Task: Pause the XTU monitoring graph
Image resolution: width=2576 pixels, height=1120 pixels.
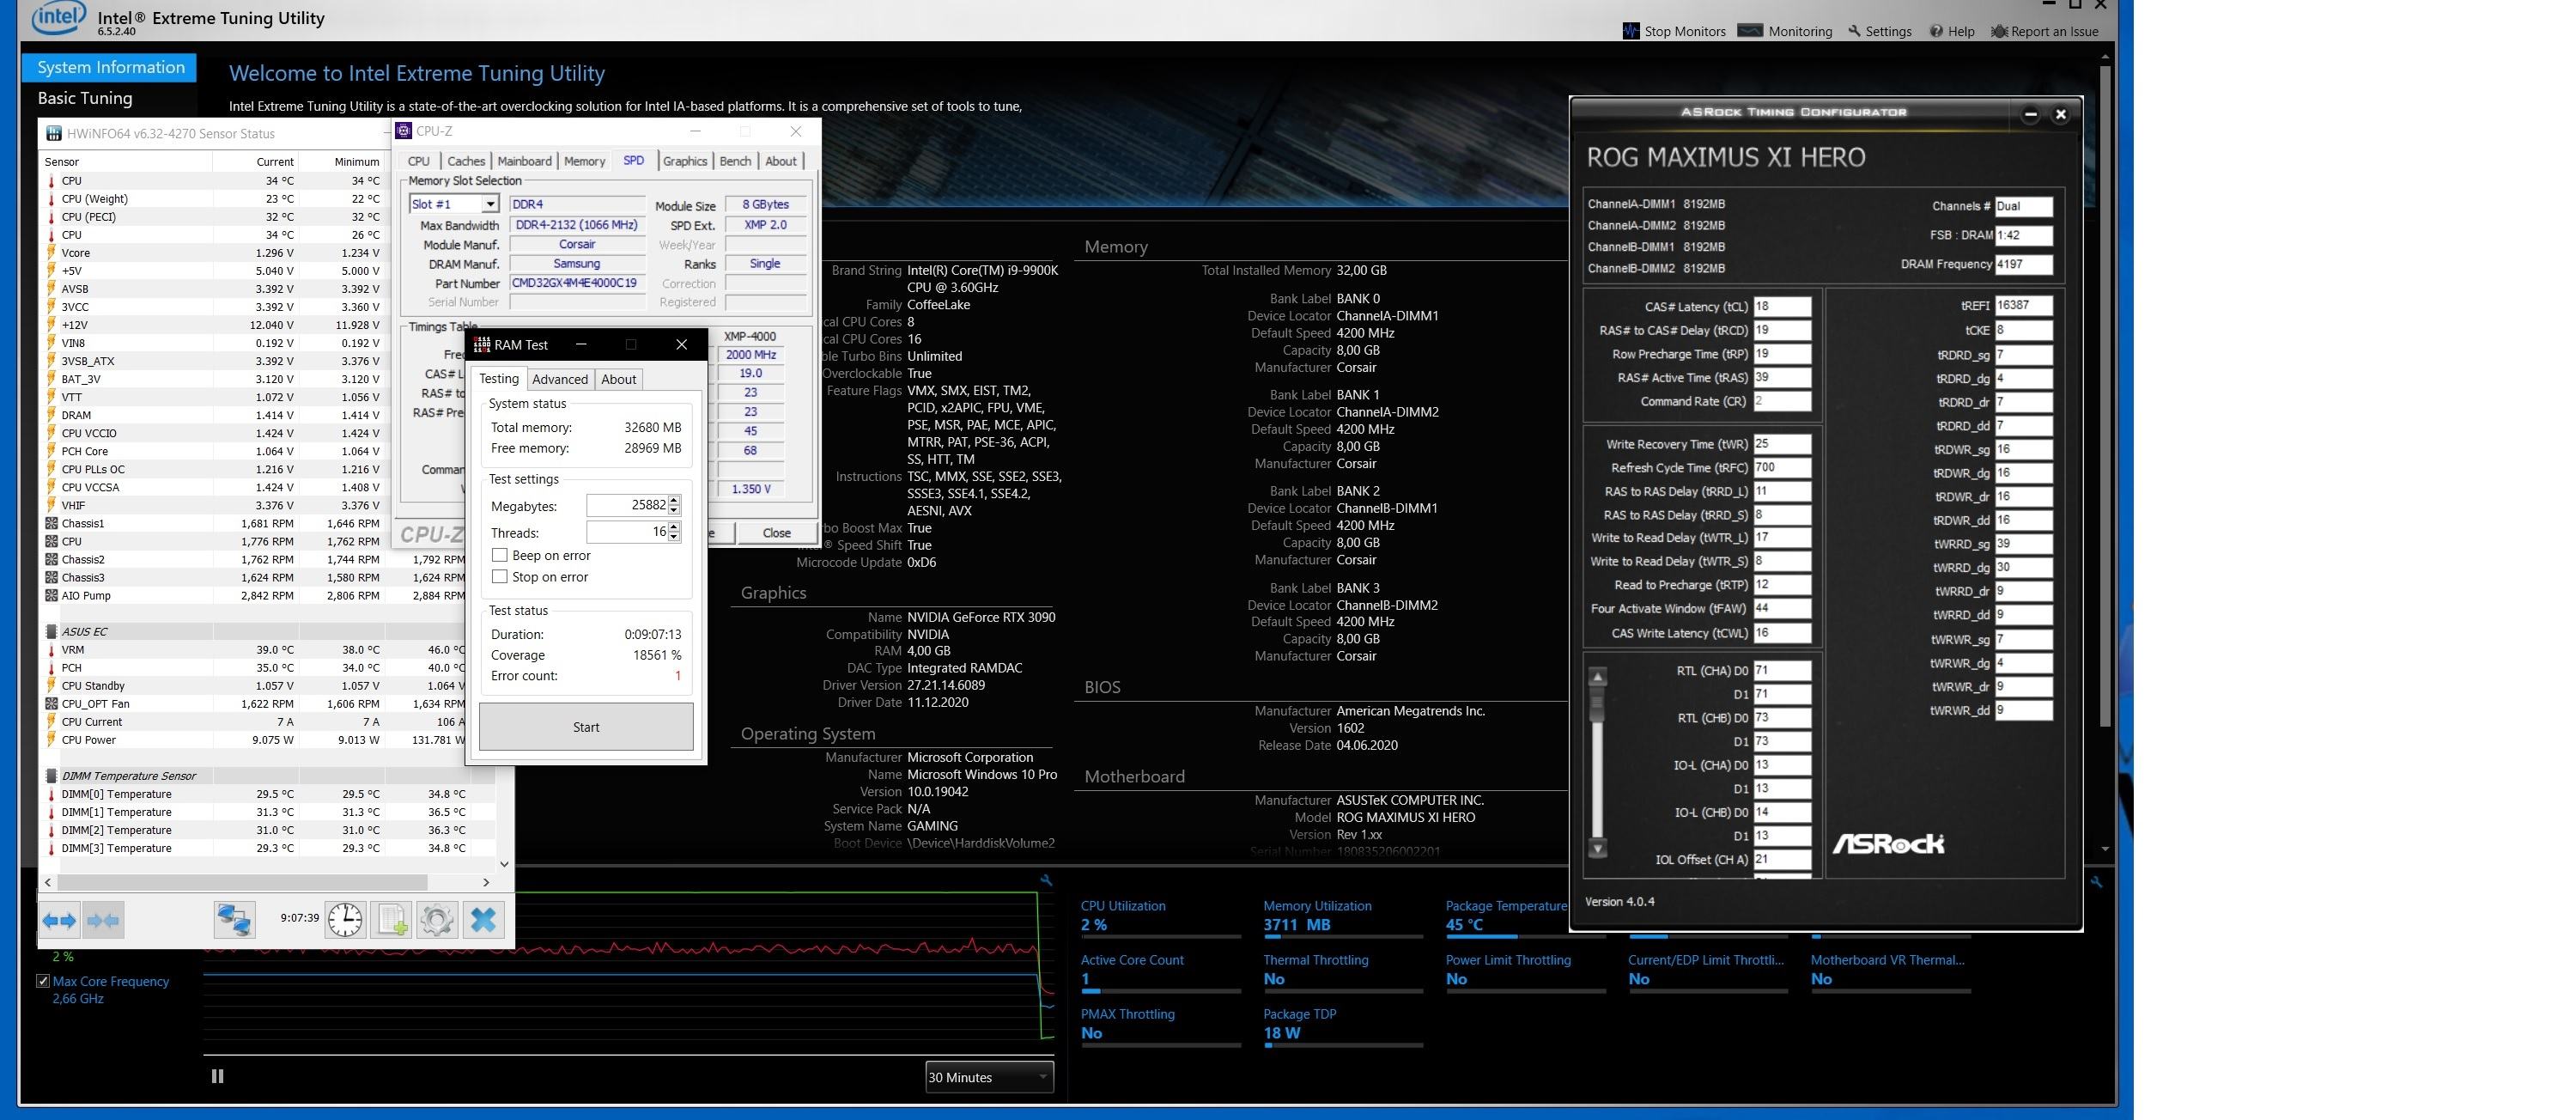Action: point(217,1076)
